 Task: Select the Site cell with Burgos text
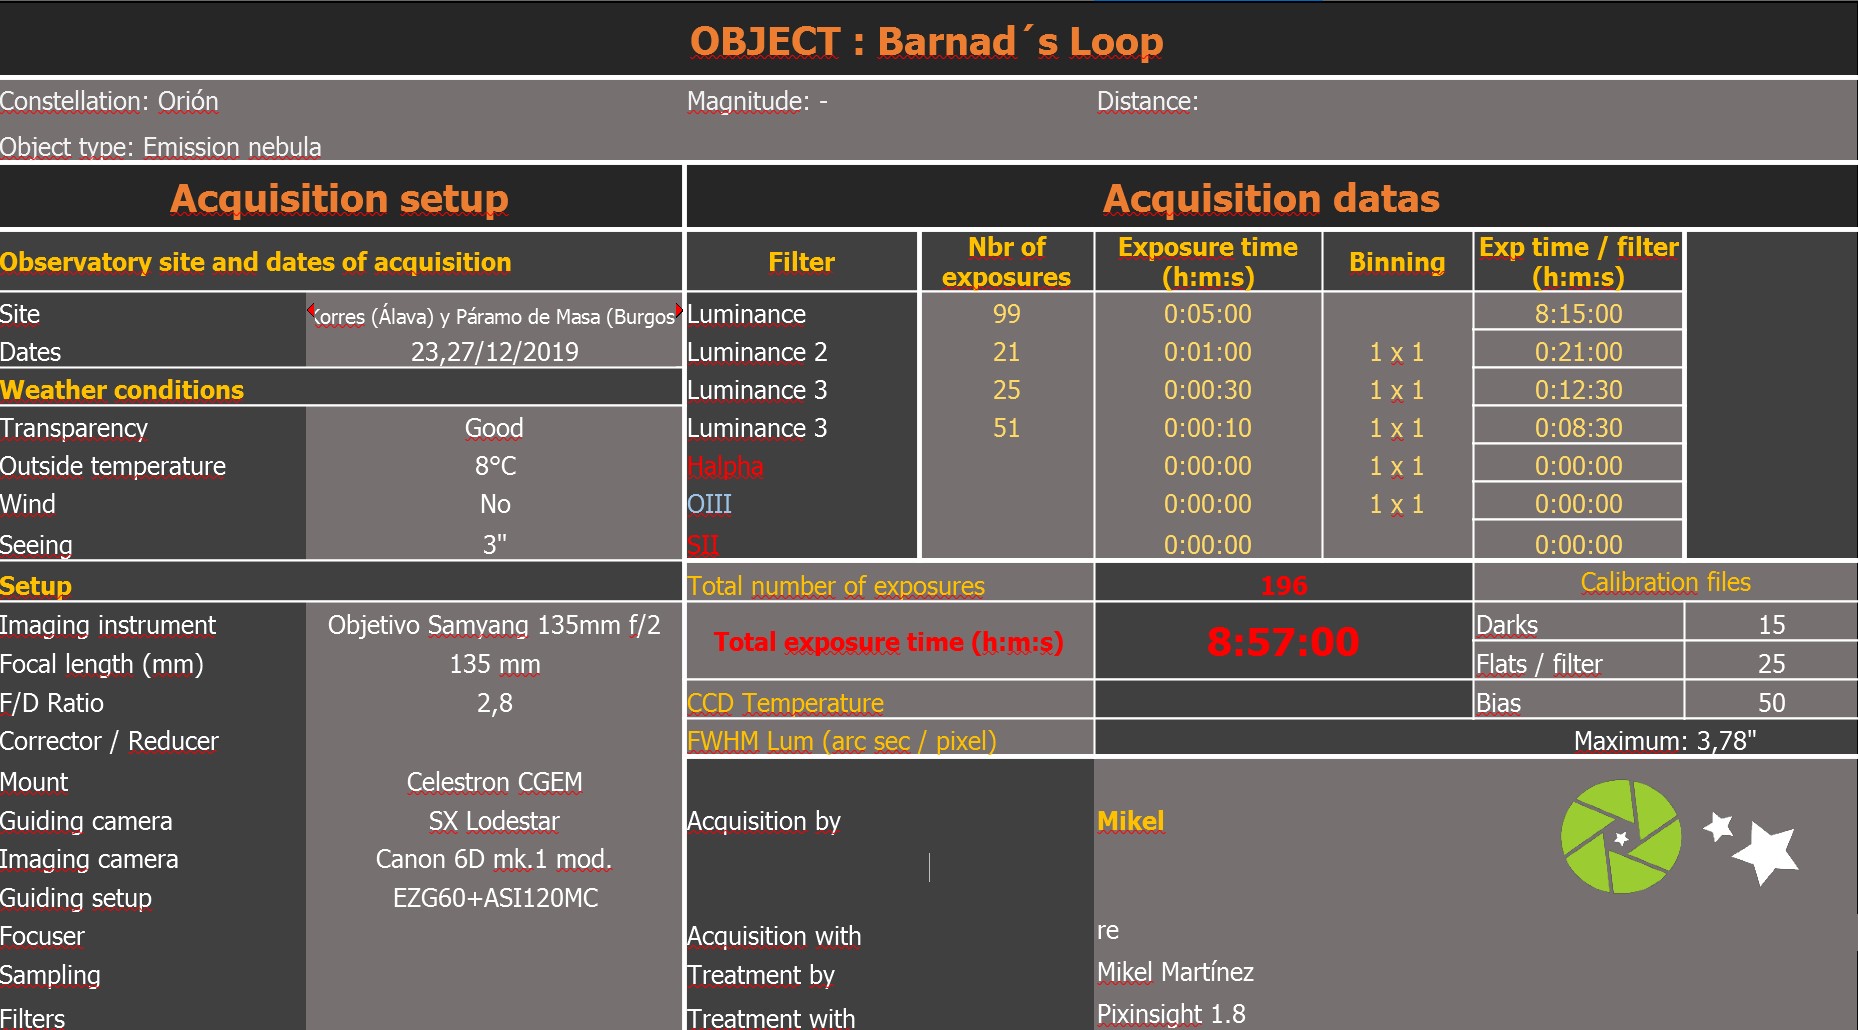(x=494, y=316)
